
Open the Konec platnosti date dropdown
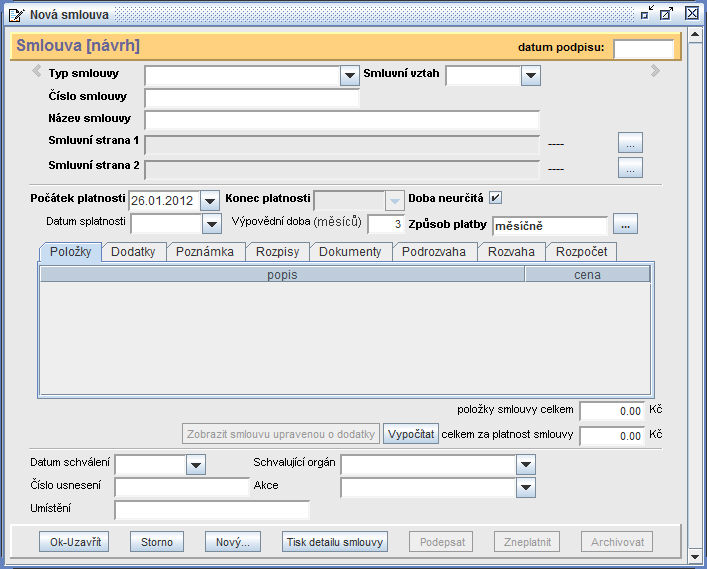click(x=395, y=201)
